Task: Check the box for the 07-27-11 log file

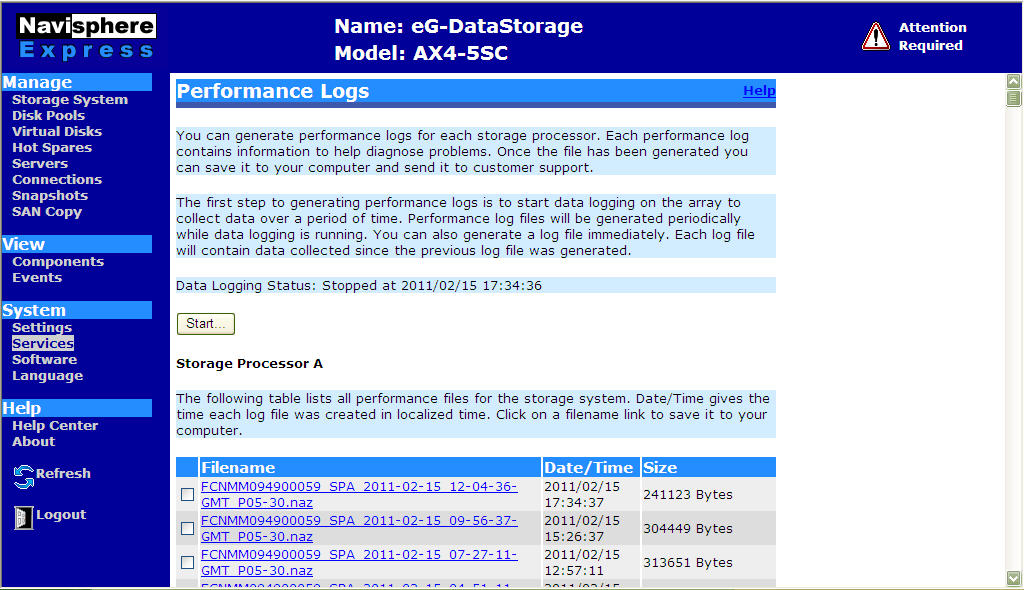Action: 187,562
